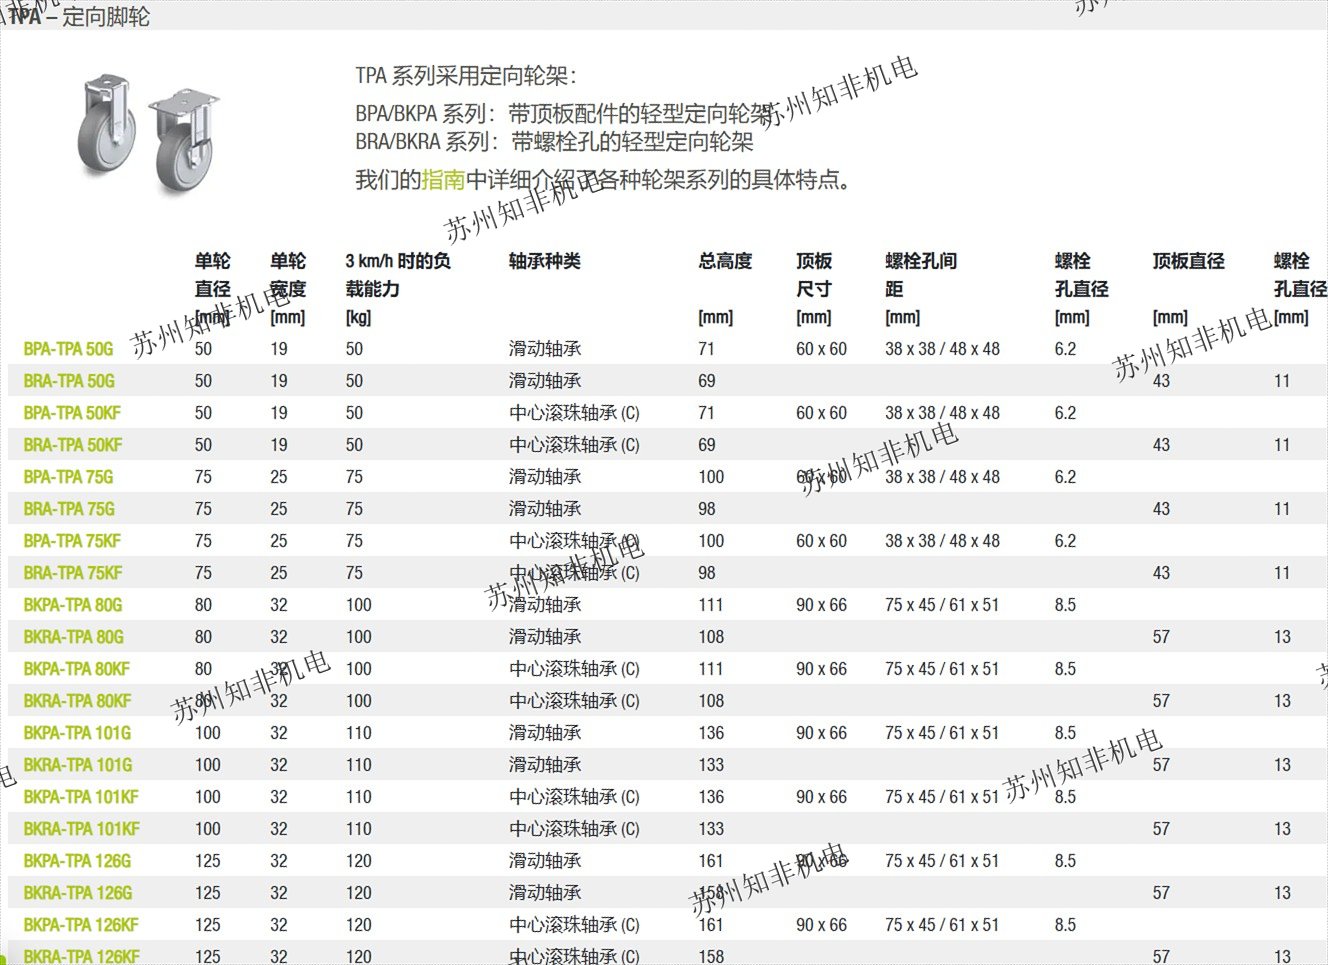Select the BPA-TPA 50KF product link

coord(72,413)
